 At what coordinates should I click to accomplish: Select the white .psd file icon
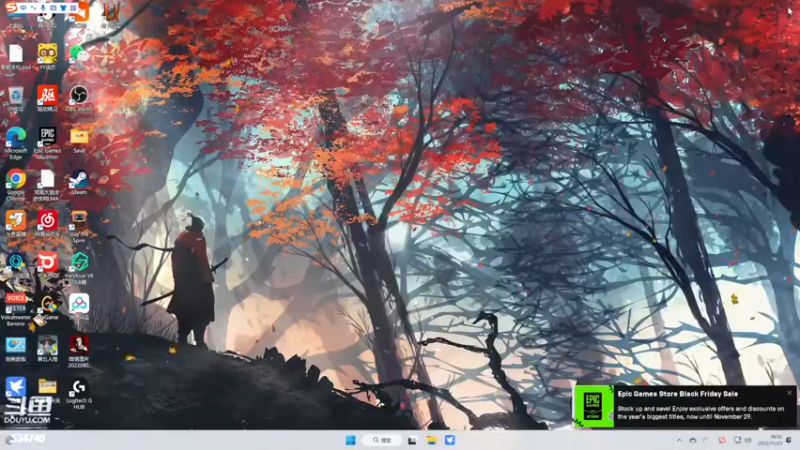tap(16, 56)
